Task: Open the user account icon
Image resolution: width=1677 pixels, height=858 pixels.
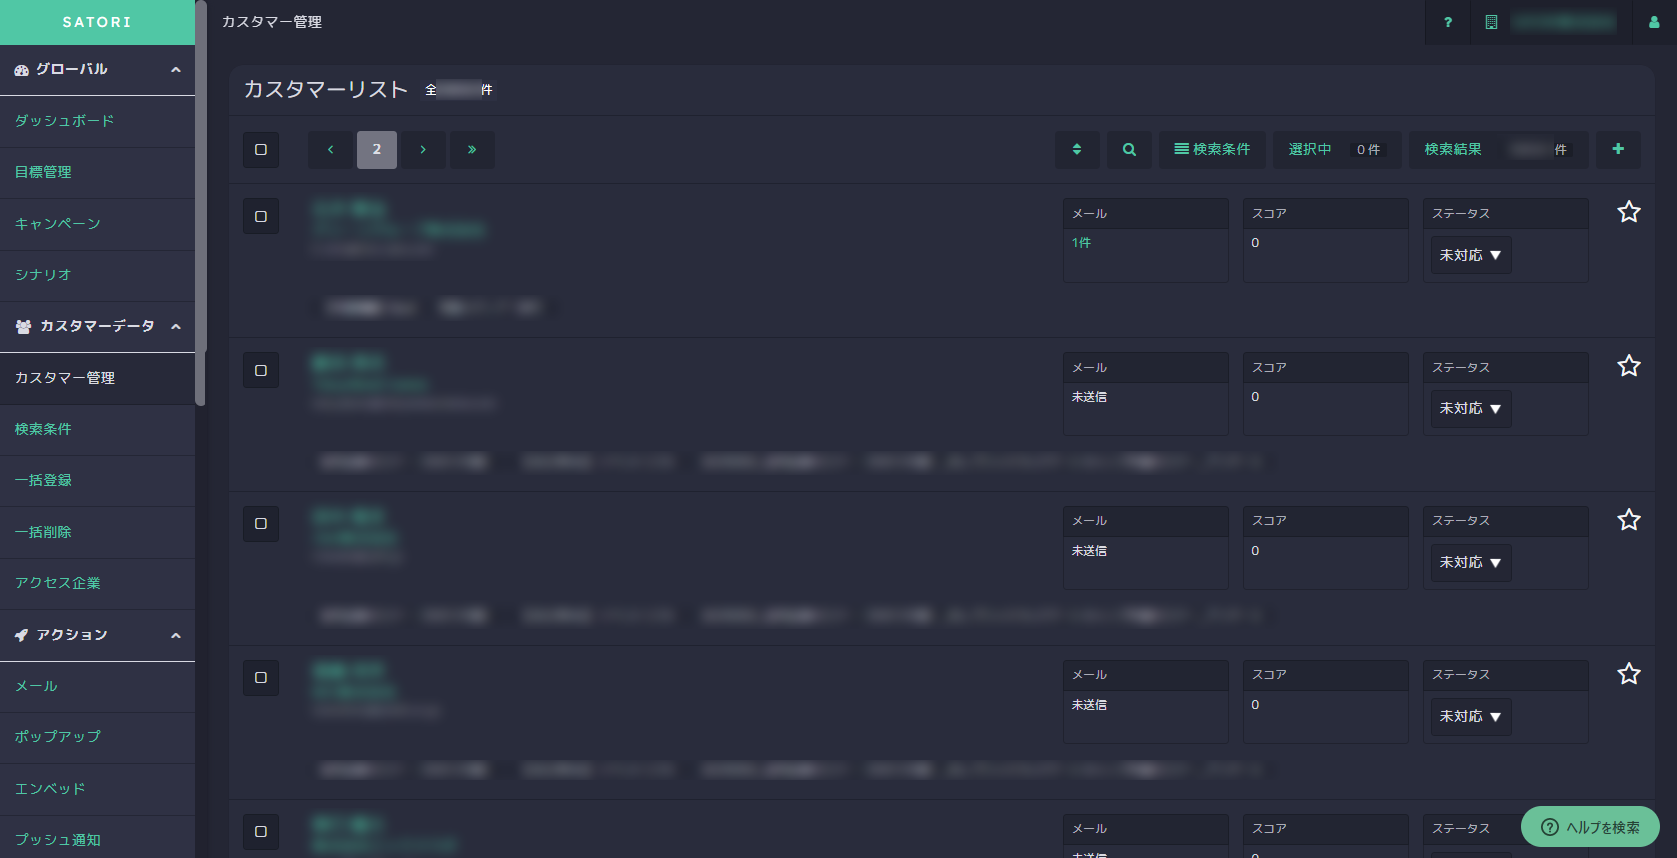Action: pos(1653,22)
